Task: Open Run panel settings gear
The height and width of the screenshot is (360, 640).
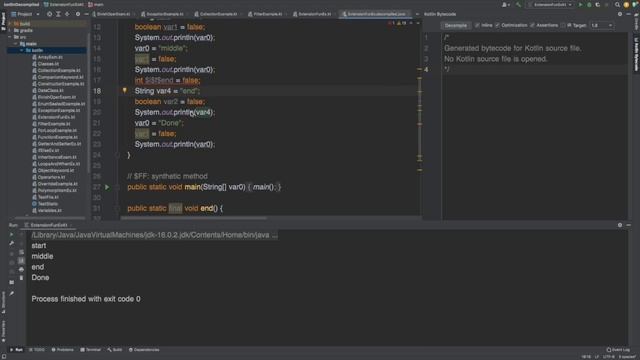Action: (x=620, y=225)
